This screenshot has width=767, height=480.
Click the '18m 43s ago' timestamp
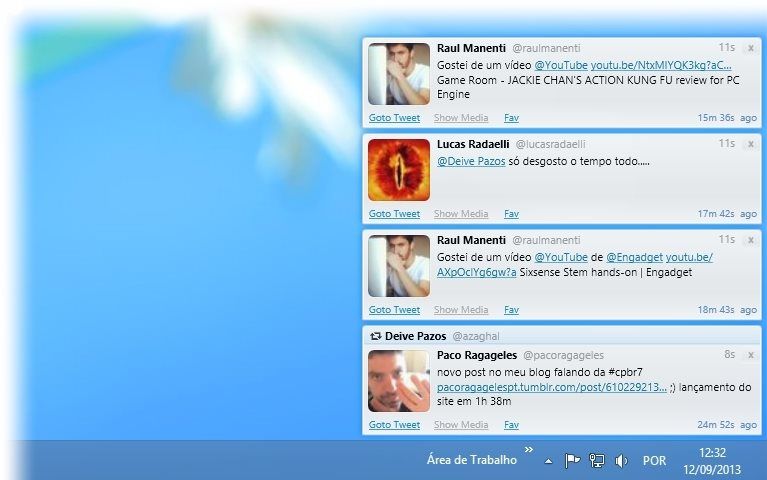point(727,310)
